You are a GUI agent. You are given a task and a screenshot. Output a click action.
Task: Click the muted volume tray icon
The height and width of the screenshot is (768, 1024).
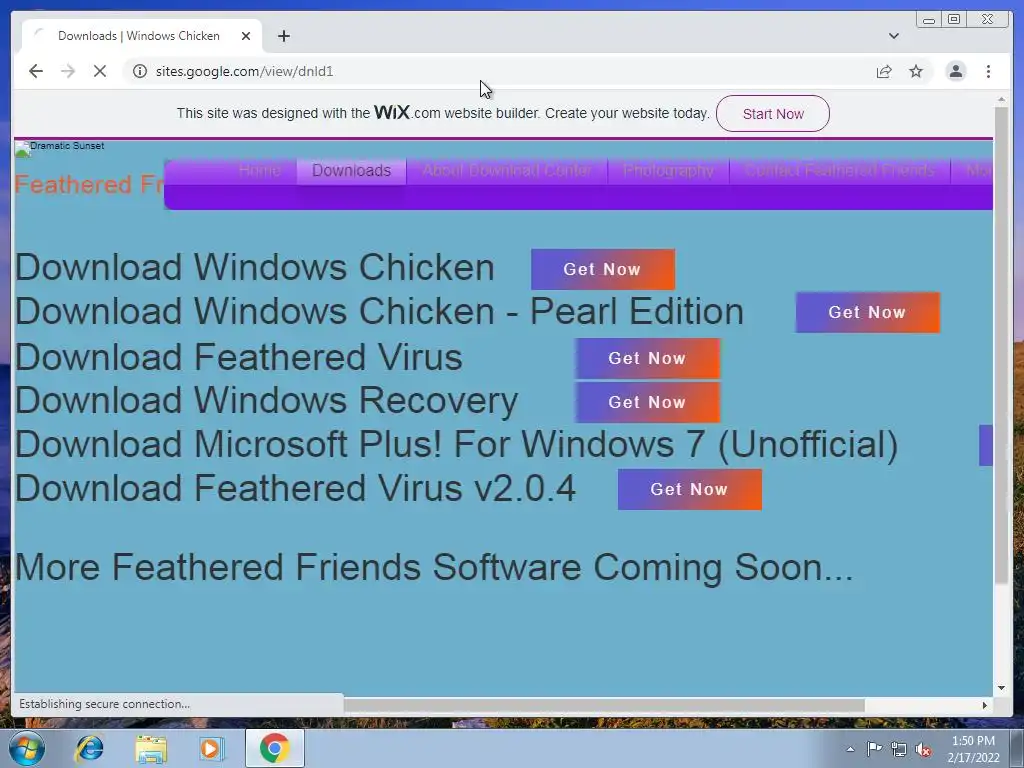(923, 750)
